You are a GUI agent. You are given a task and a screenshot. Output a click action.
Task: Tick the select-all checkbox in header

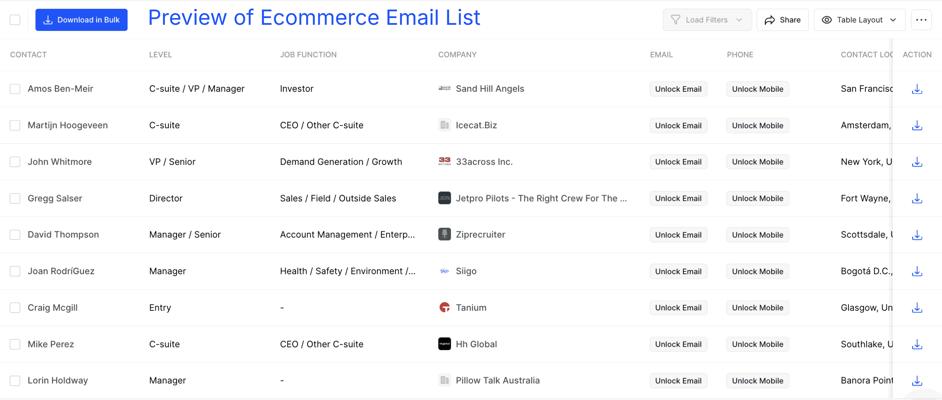[x=15, y=20]
